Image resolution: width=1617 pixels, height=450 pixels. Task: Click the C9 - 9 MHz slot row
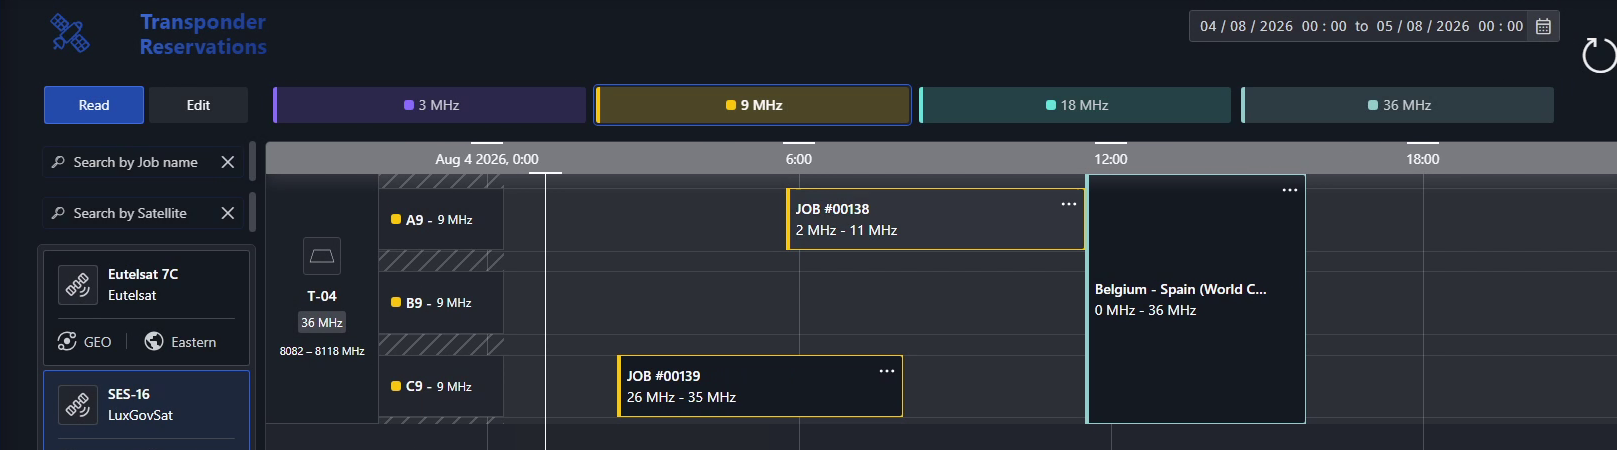(441, 386)
